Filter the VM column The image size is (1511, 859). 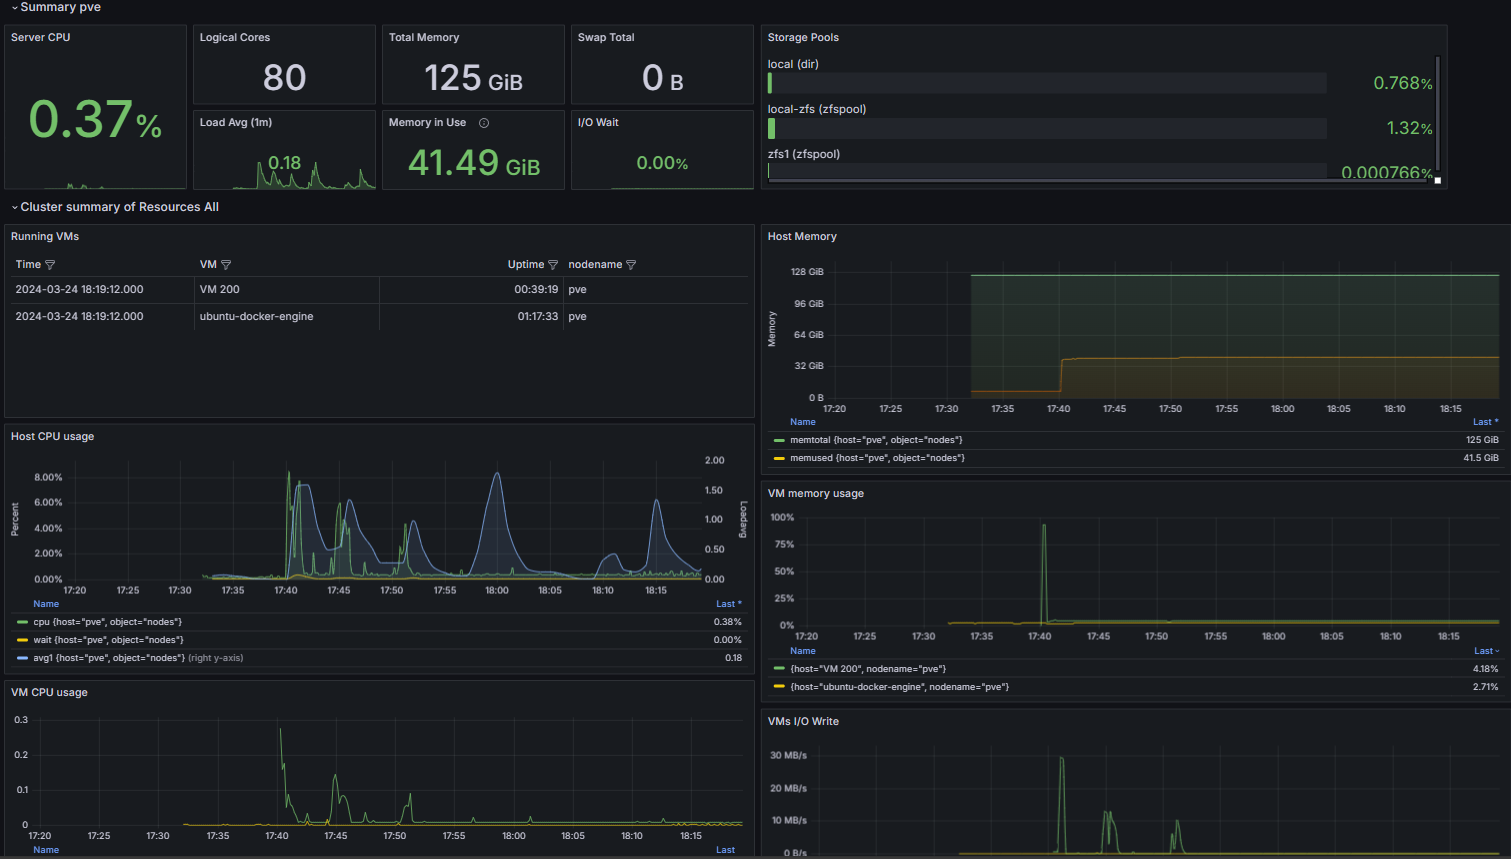click(226, 265)
